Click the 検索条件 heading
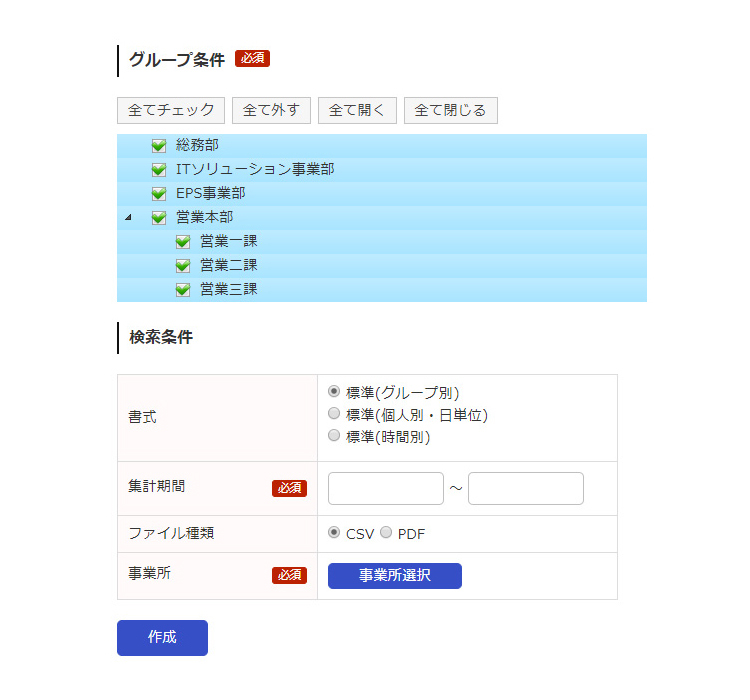 pyautogui.click(x=161, y=337)
